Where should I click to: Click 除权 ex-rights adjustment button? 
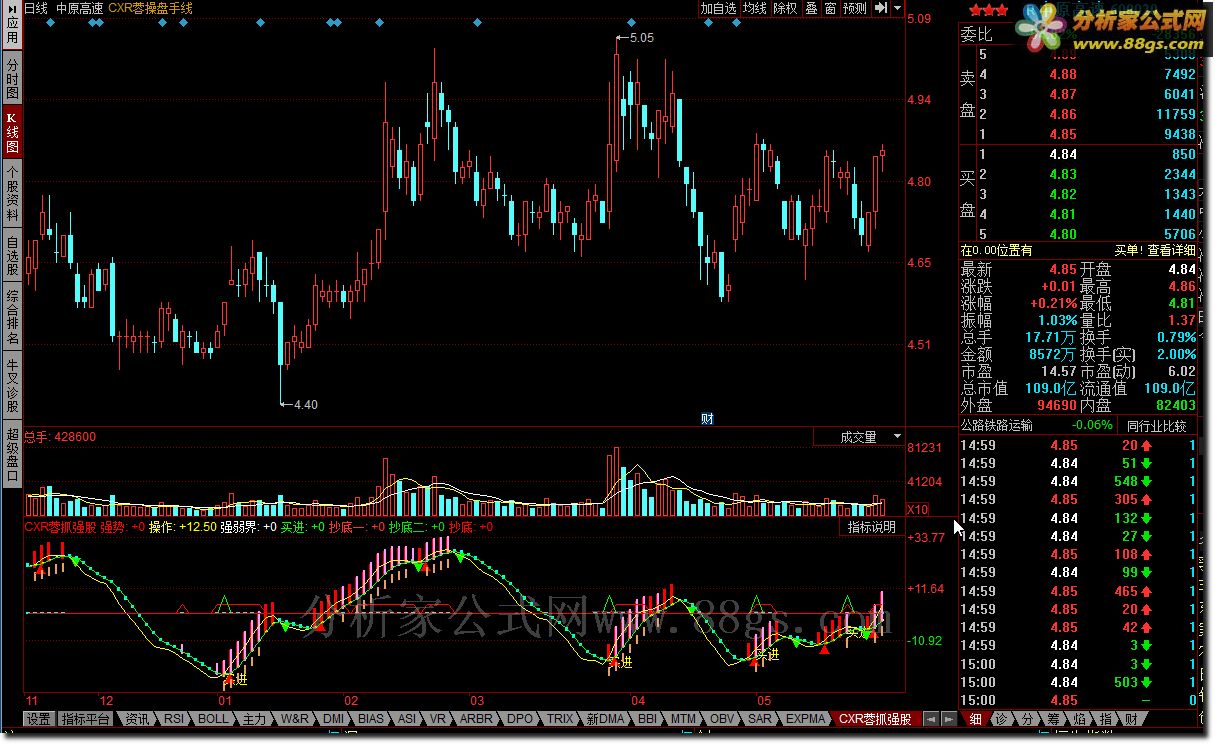tap(785, 8)
